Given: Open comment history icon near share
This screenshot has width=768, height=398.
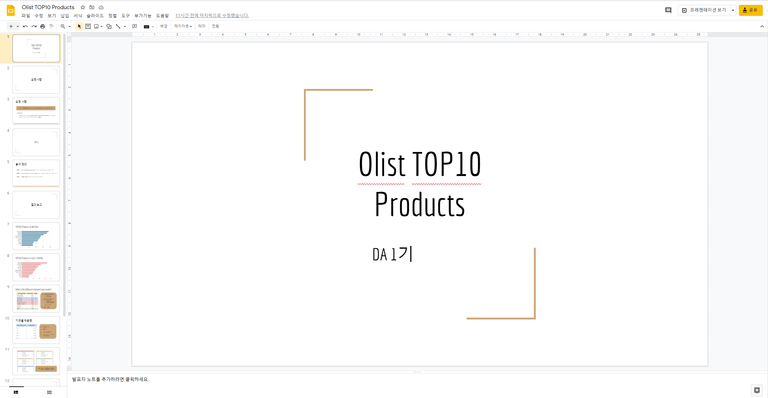Looking at the screenshot, I should 668,10.
